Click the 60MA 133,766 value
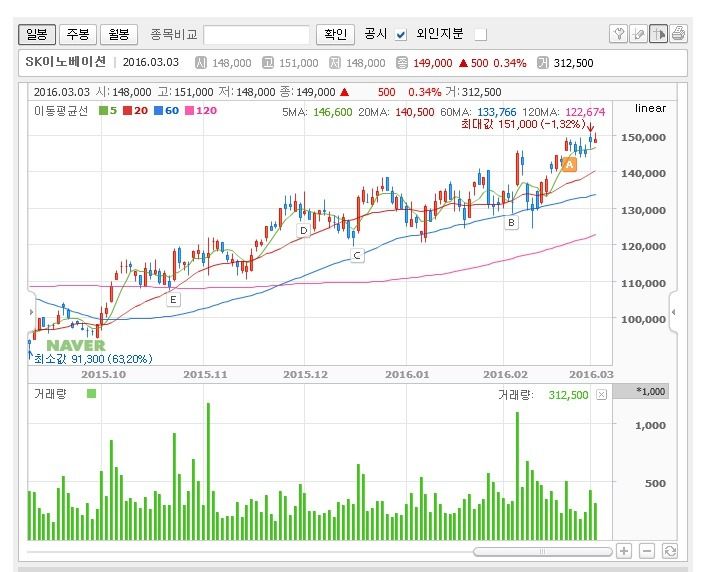 pos(497,112)
